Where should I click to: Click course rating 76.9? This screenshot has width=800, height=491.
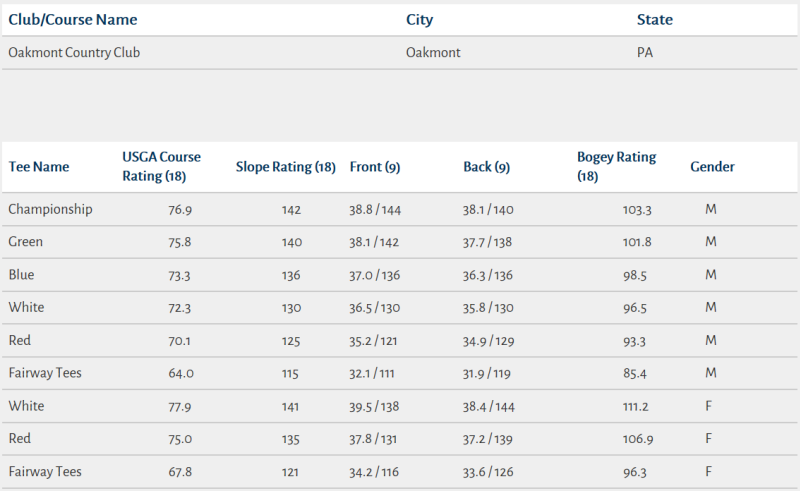point(180,210)
